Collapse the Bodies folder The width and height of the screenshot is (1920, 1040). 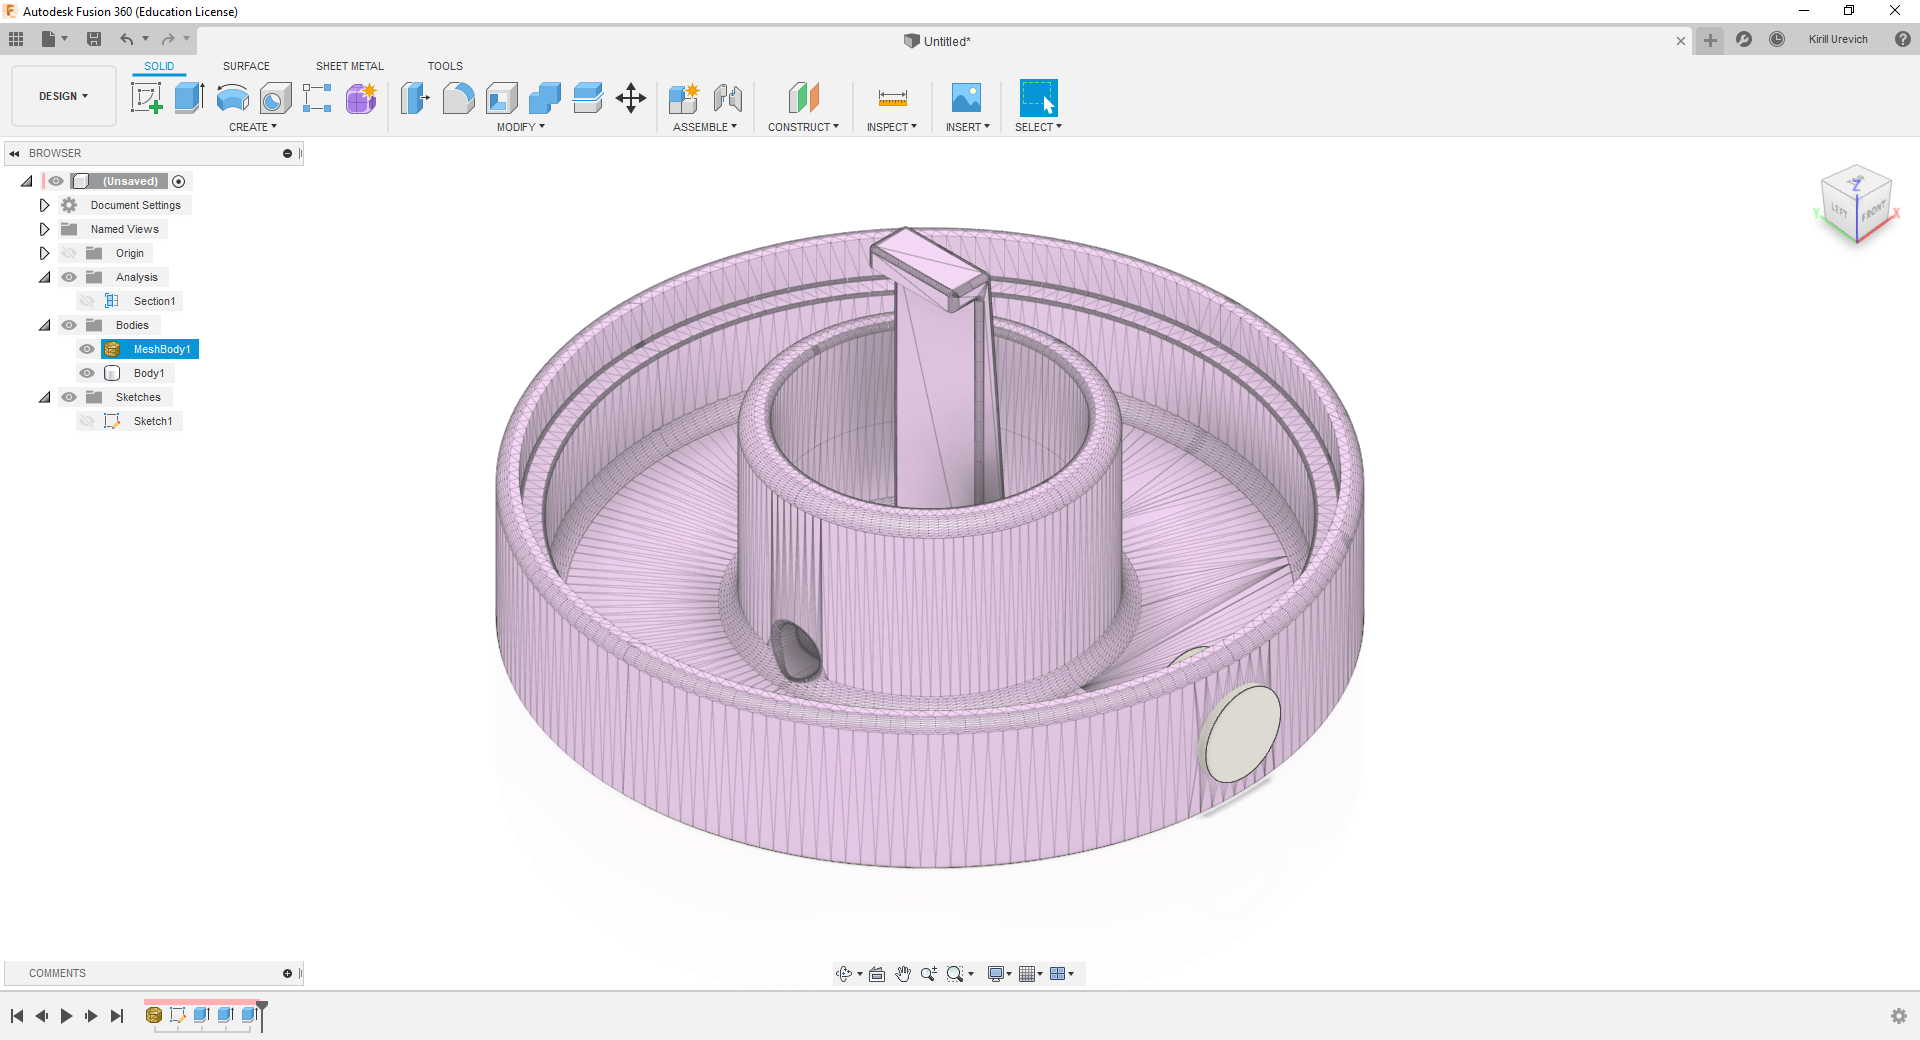coord(44,325)
